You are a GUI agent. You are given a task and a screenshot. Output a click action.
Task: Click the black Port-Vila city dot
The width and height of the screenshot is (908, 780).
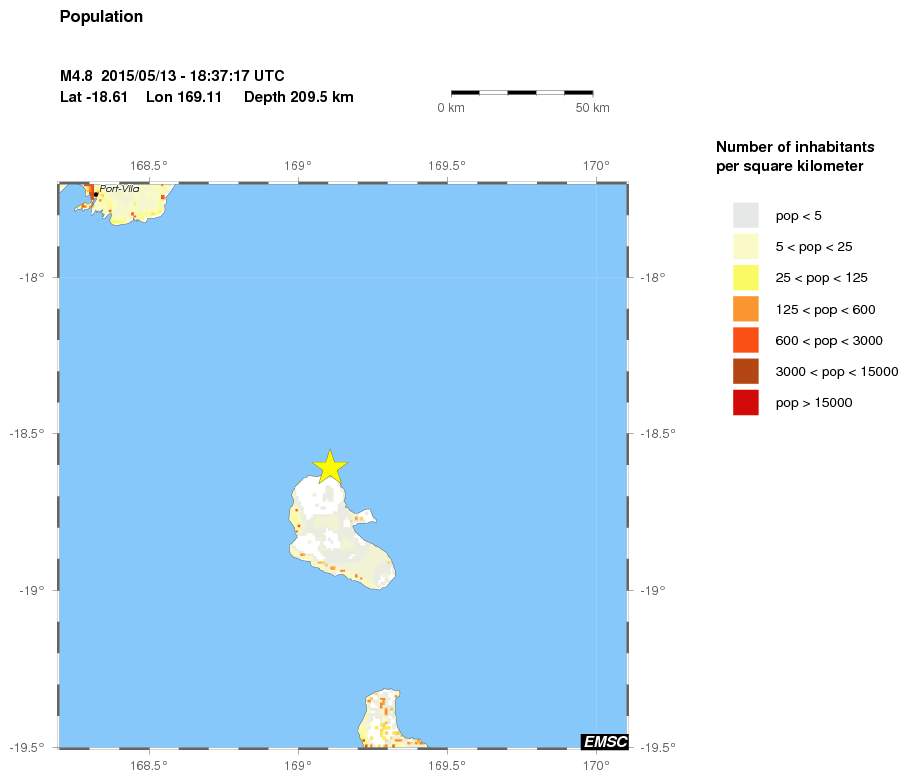coord(96,194)
